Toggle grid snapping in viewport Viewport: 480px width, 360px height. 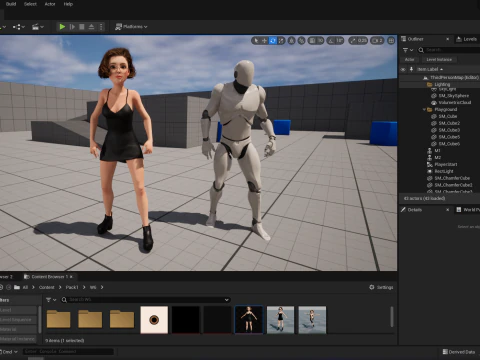(312, 41)
